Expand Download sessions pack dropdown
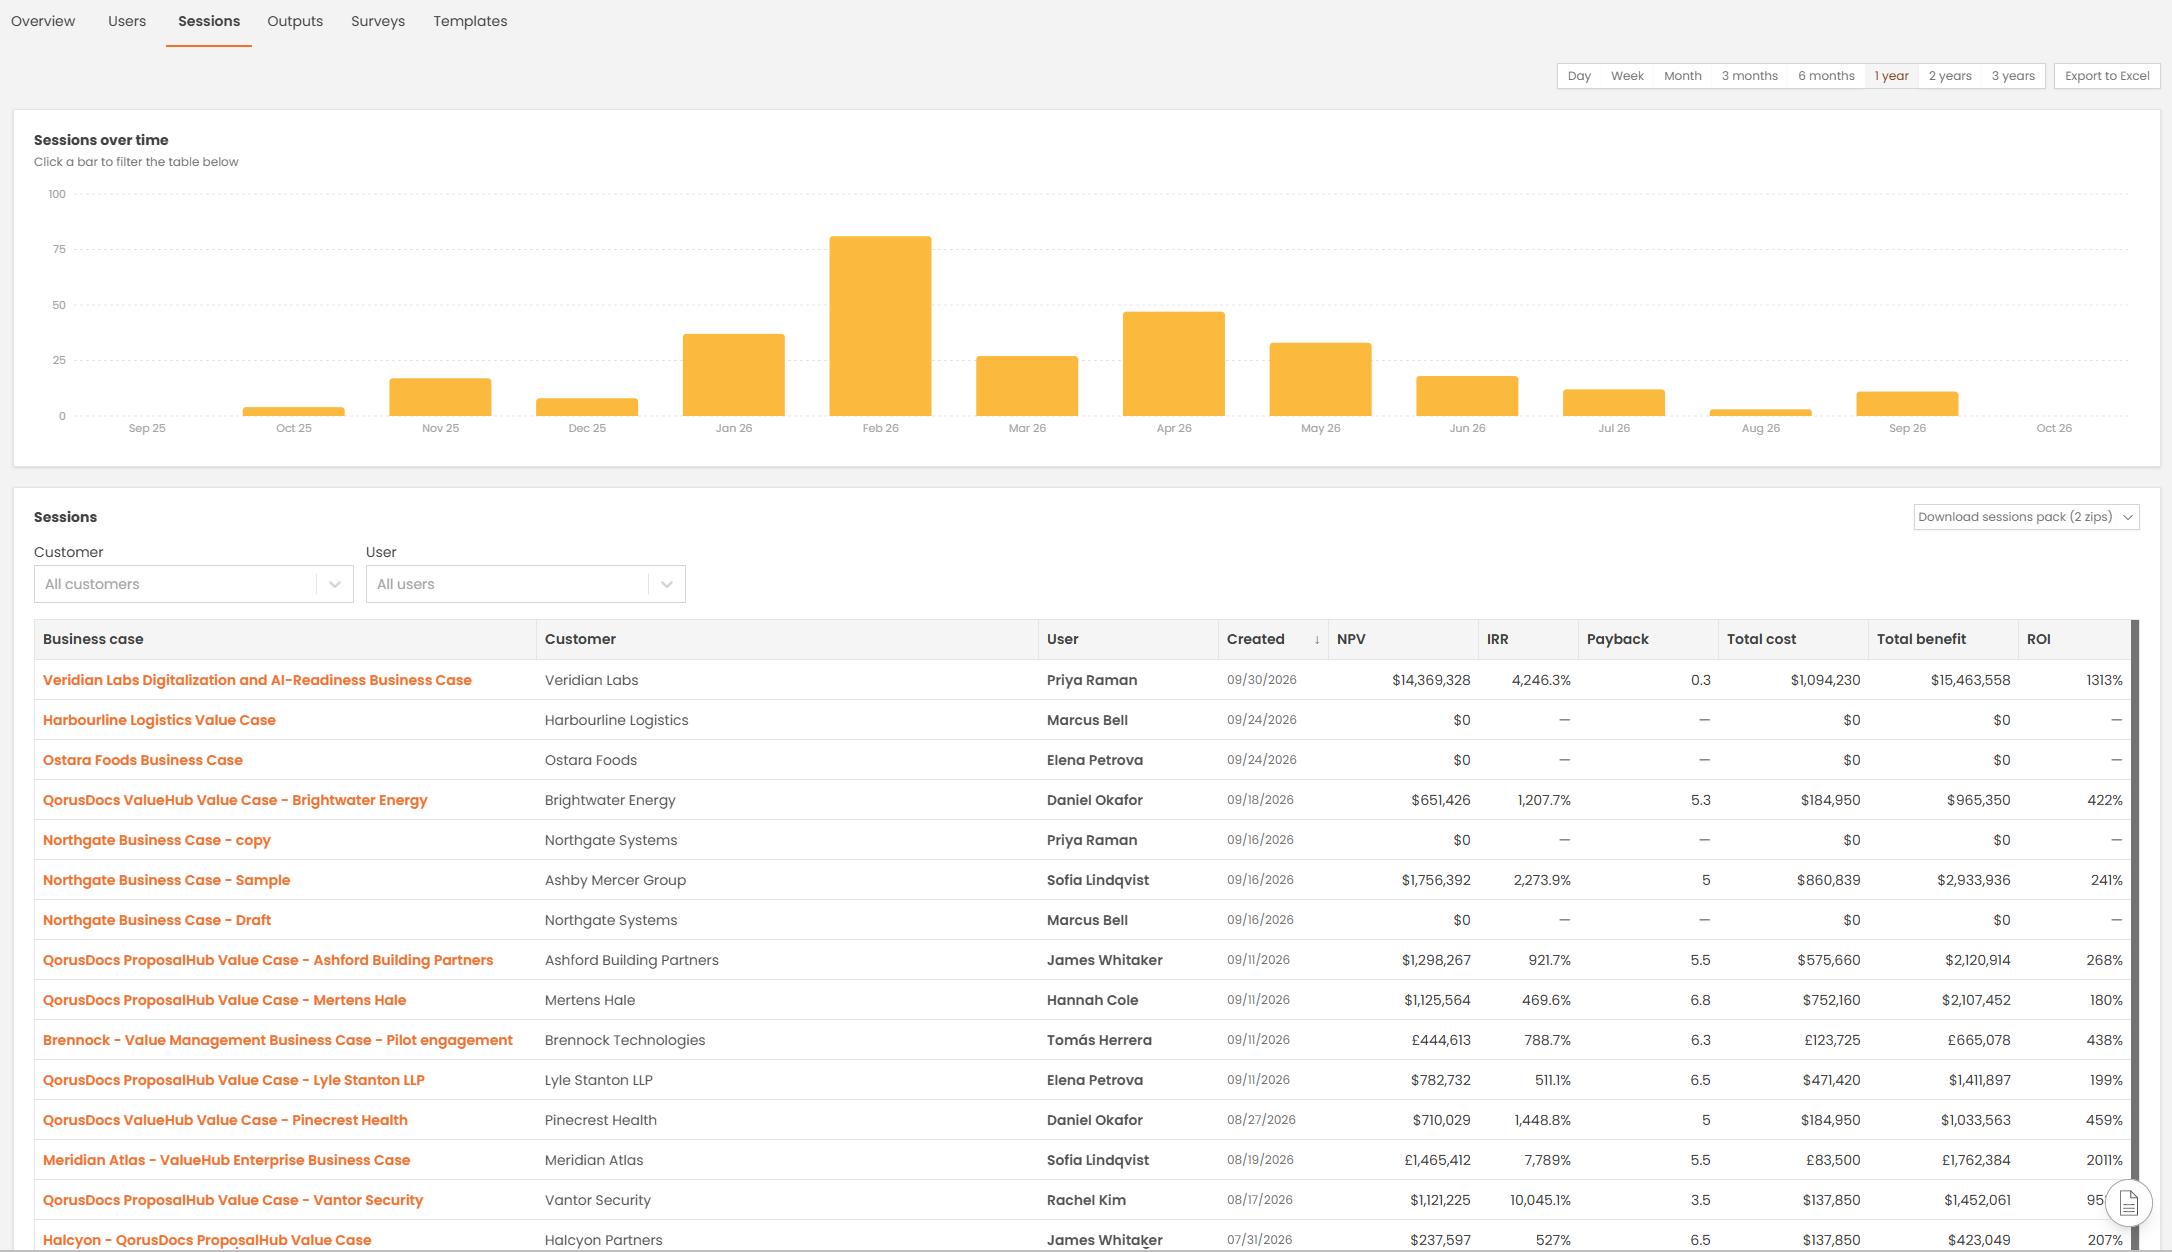Image resolution: width=2172 pixels, height=1252 pixels. coord(2026,517)
